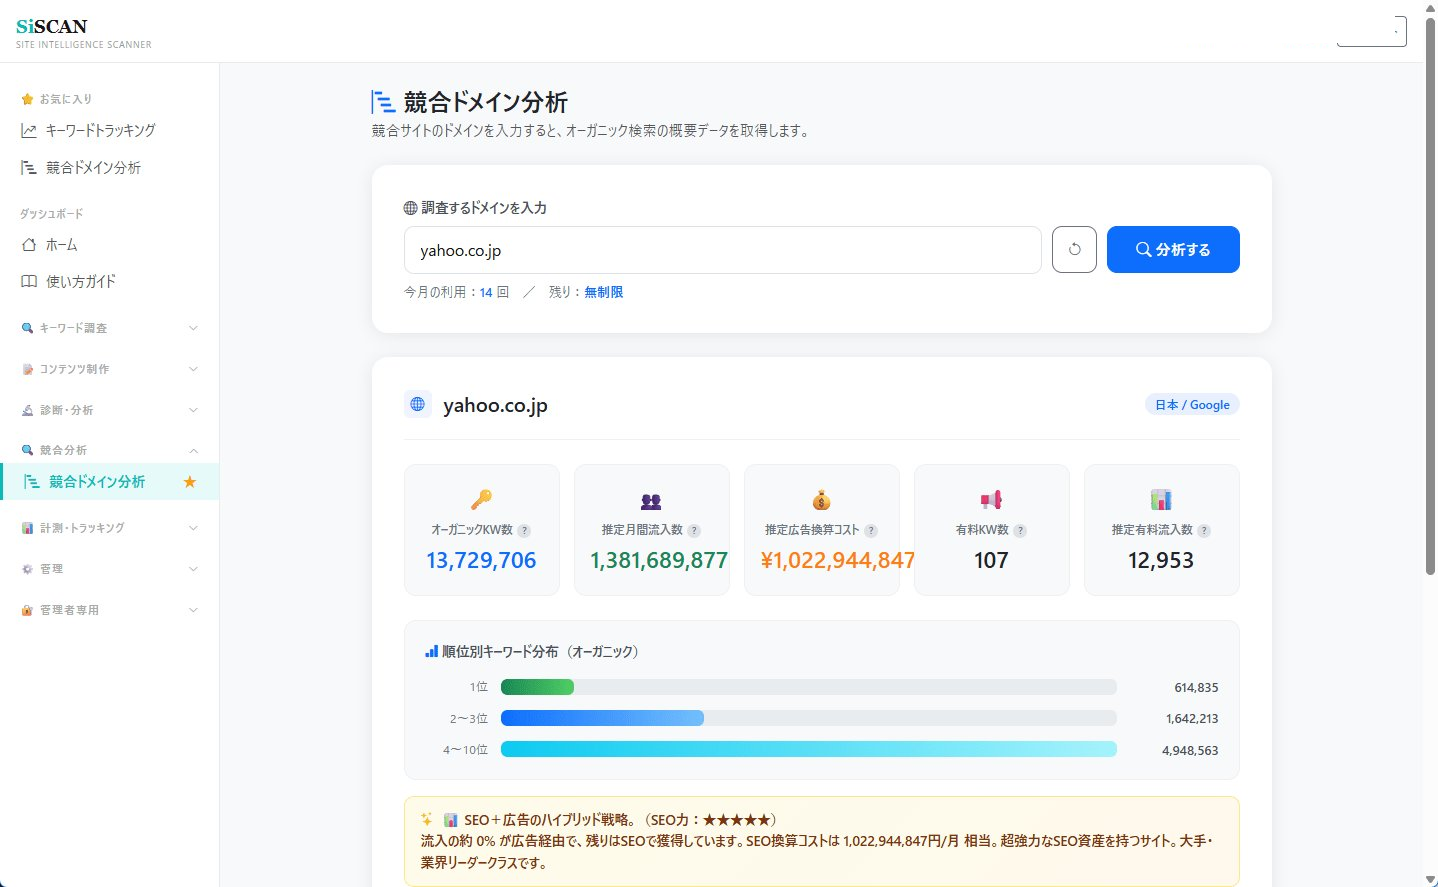This screenshot has width=1438, height=887.
Task: Show help for 推定有料流入数
Action: coord(1204,531)
